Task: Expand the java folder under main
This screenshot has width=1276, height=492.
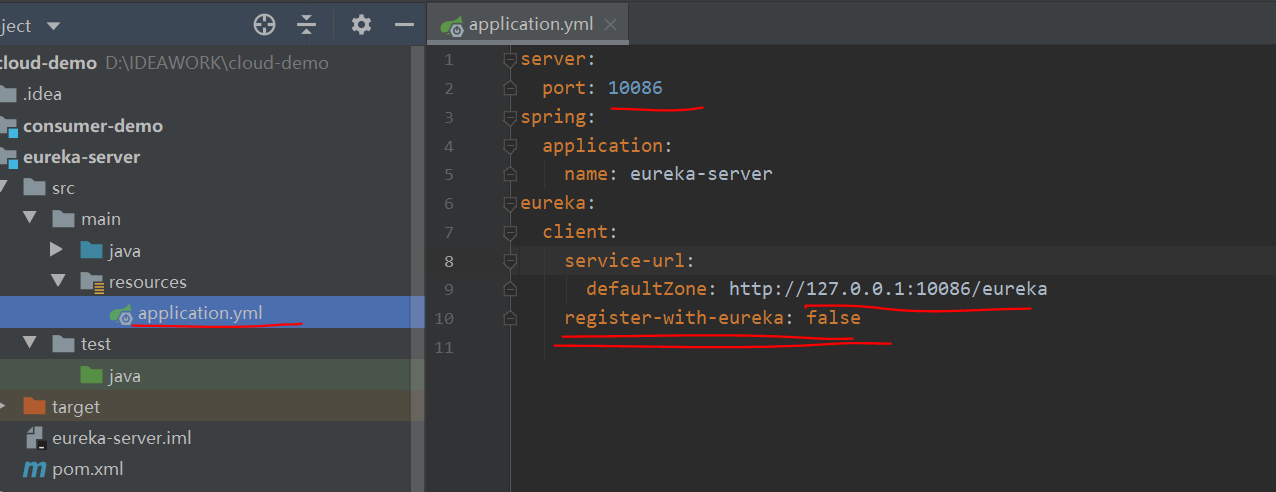Action: click(x=57, y=250)
